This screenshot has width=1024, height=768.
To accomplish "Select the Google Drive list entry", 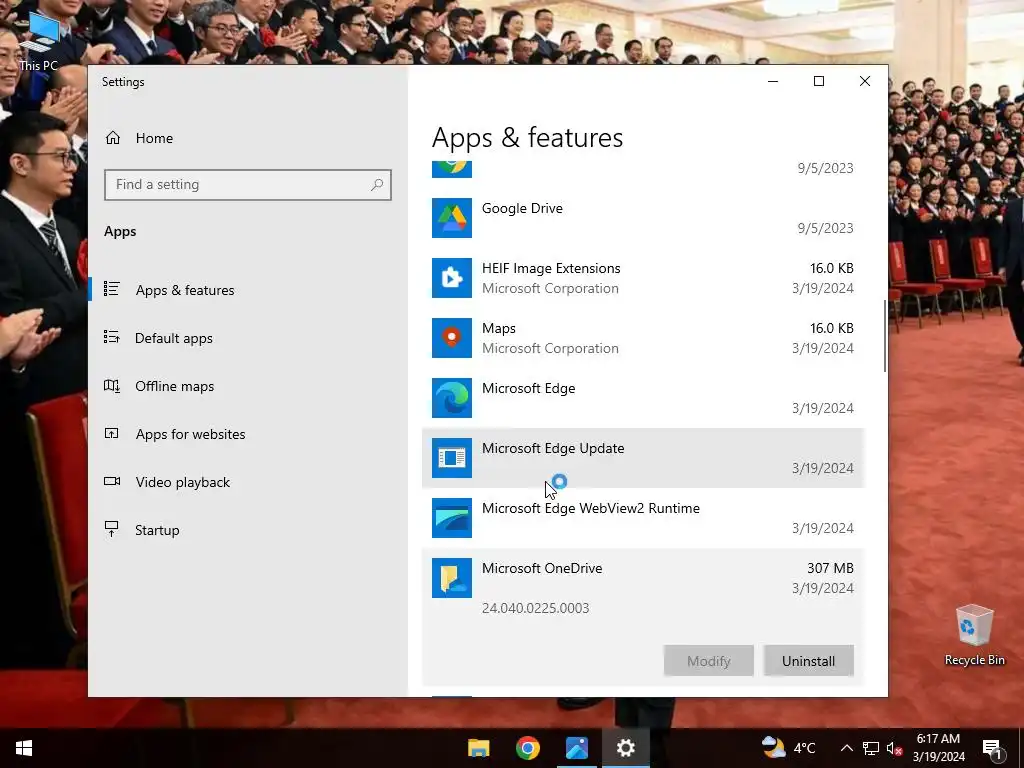I will [643, 218].
